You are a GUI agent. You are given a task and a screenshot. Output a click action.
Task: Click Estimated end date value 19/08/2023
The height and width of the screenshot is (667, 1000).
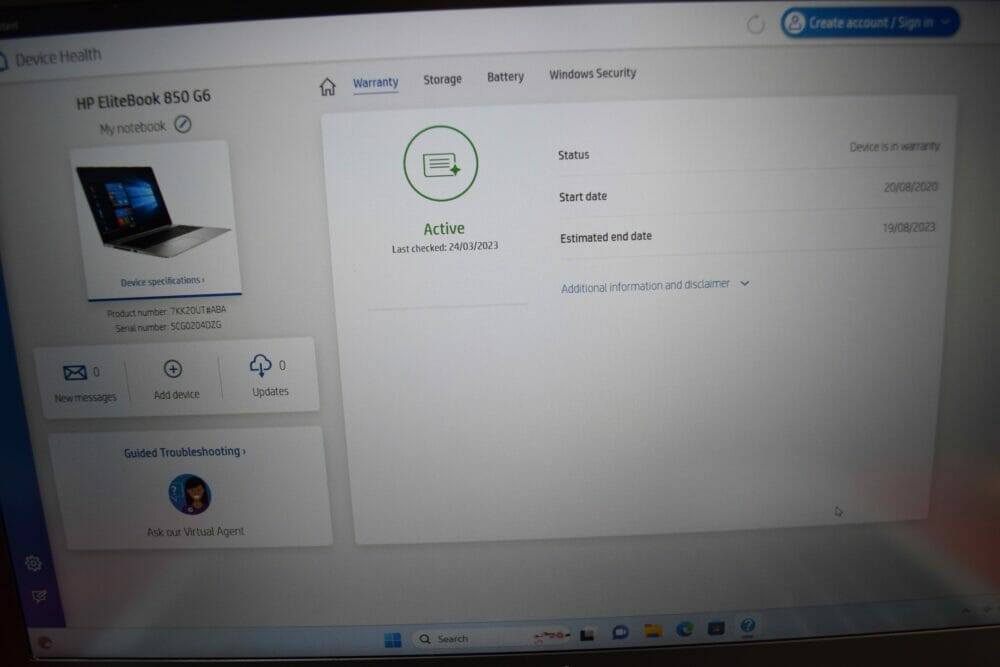pyautogui.click(x=908, y=228)
